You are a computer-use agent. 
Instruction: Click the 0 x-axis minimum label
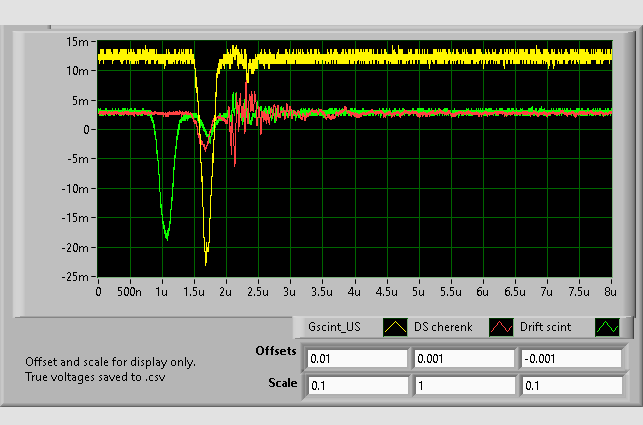pos(98,292)
